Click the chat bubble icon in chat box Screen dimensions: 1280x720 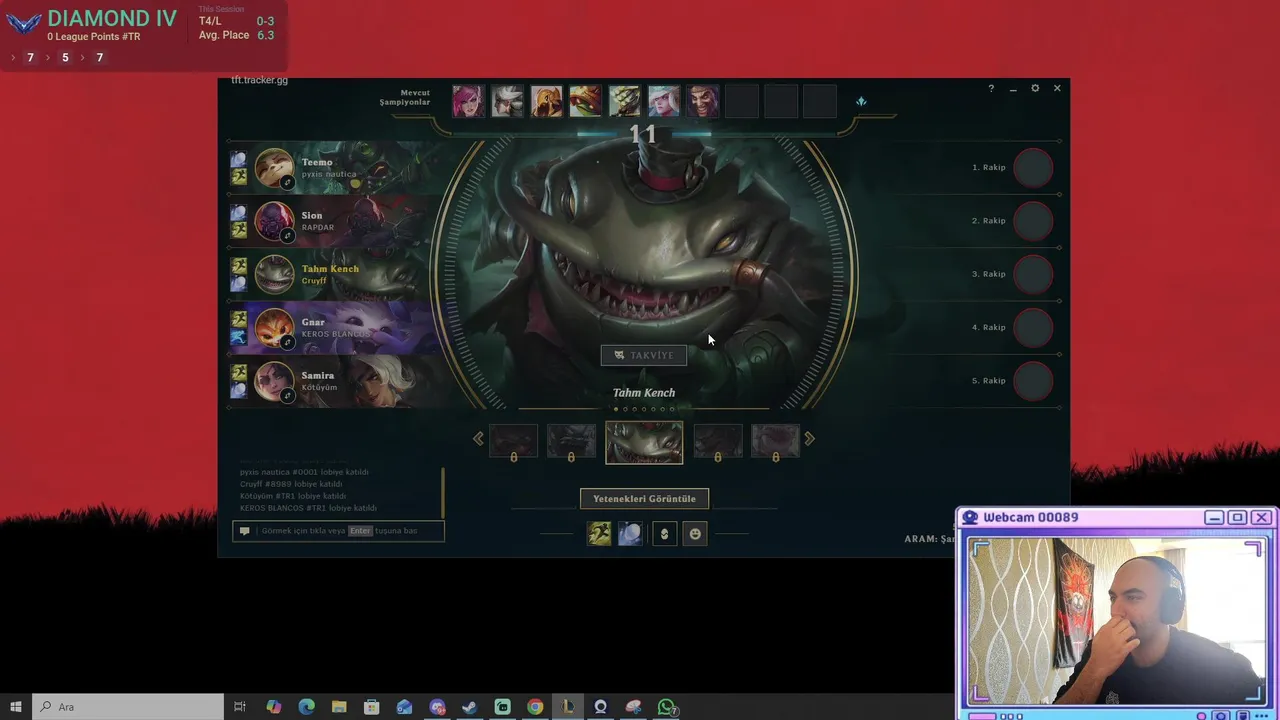point(245,531)
